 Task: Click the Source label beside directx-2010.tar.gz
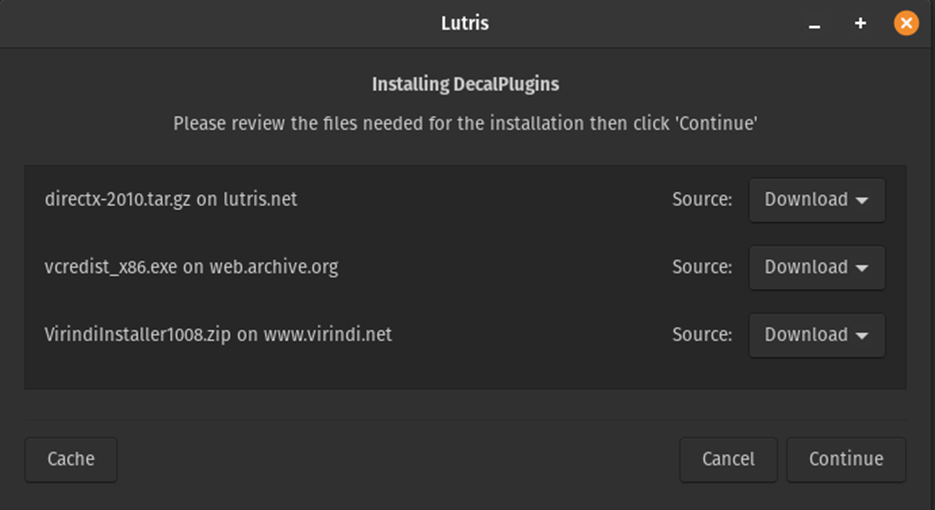tap(702, 199)
